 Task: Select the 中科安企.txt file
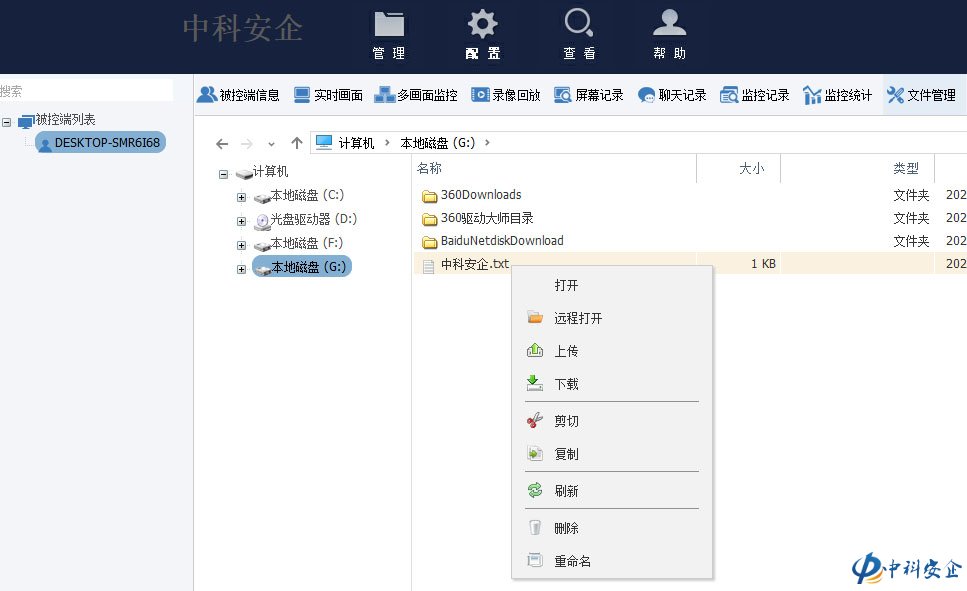tap(475, 264)
